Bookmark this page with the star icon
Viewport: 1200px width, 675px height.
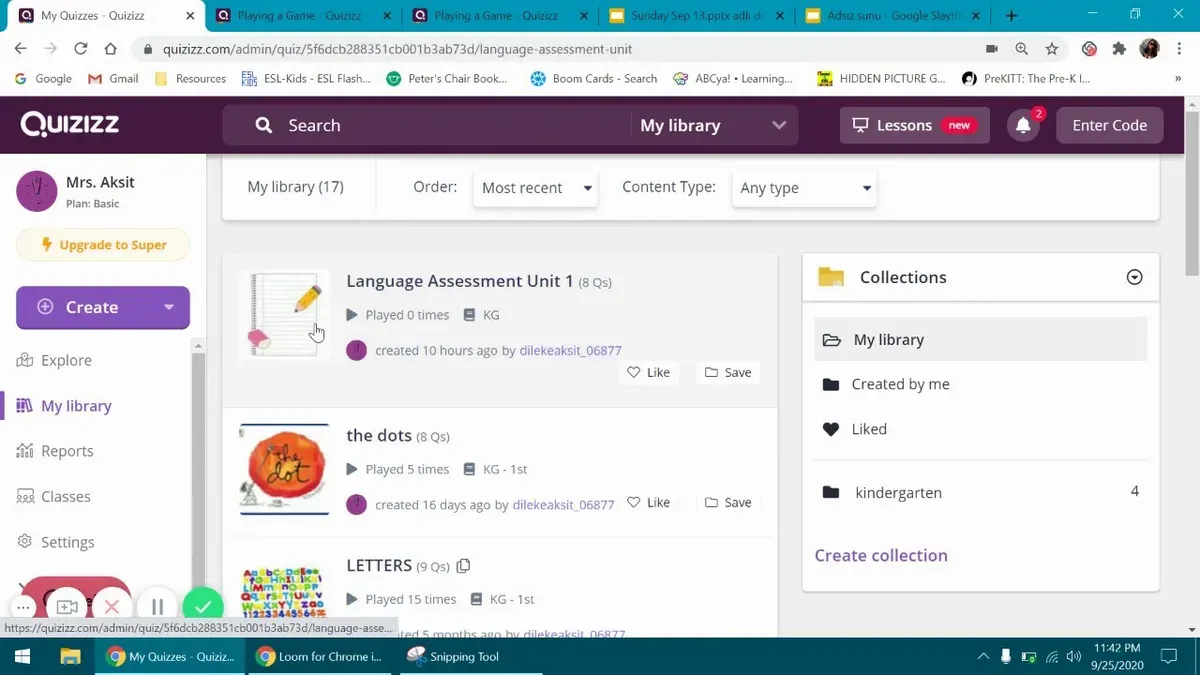click(1052, 48)
